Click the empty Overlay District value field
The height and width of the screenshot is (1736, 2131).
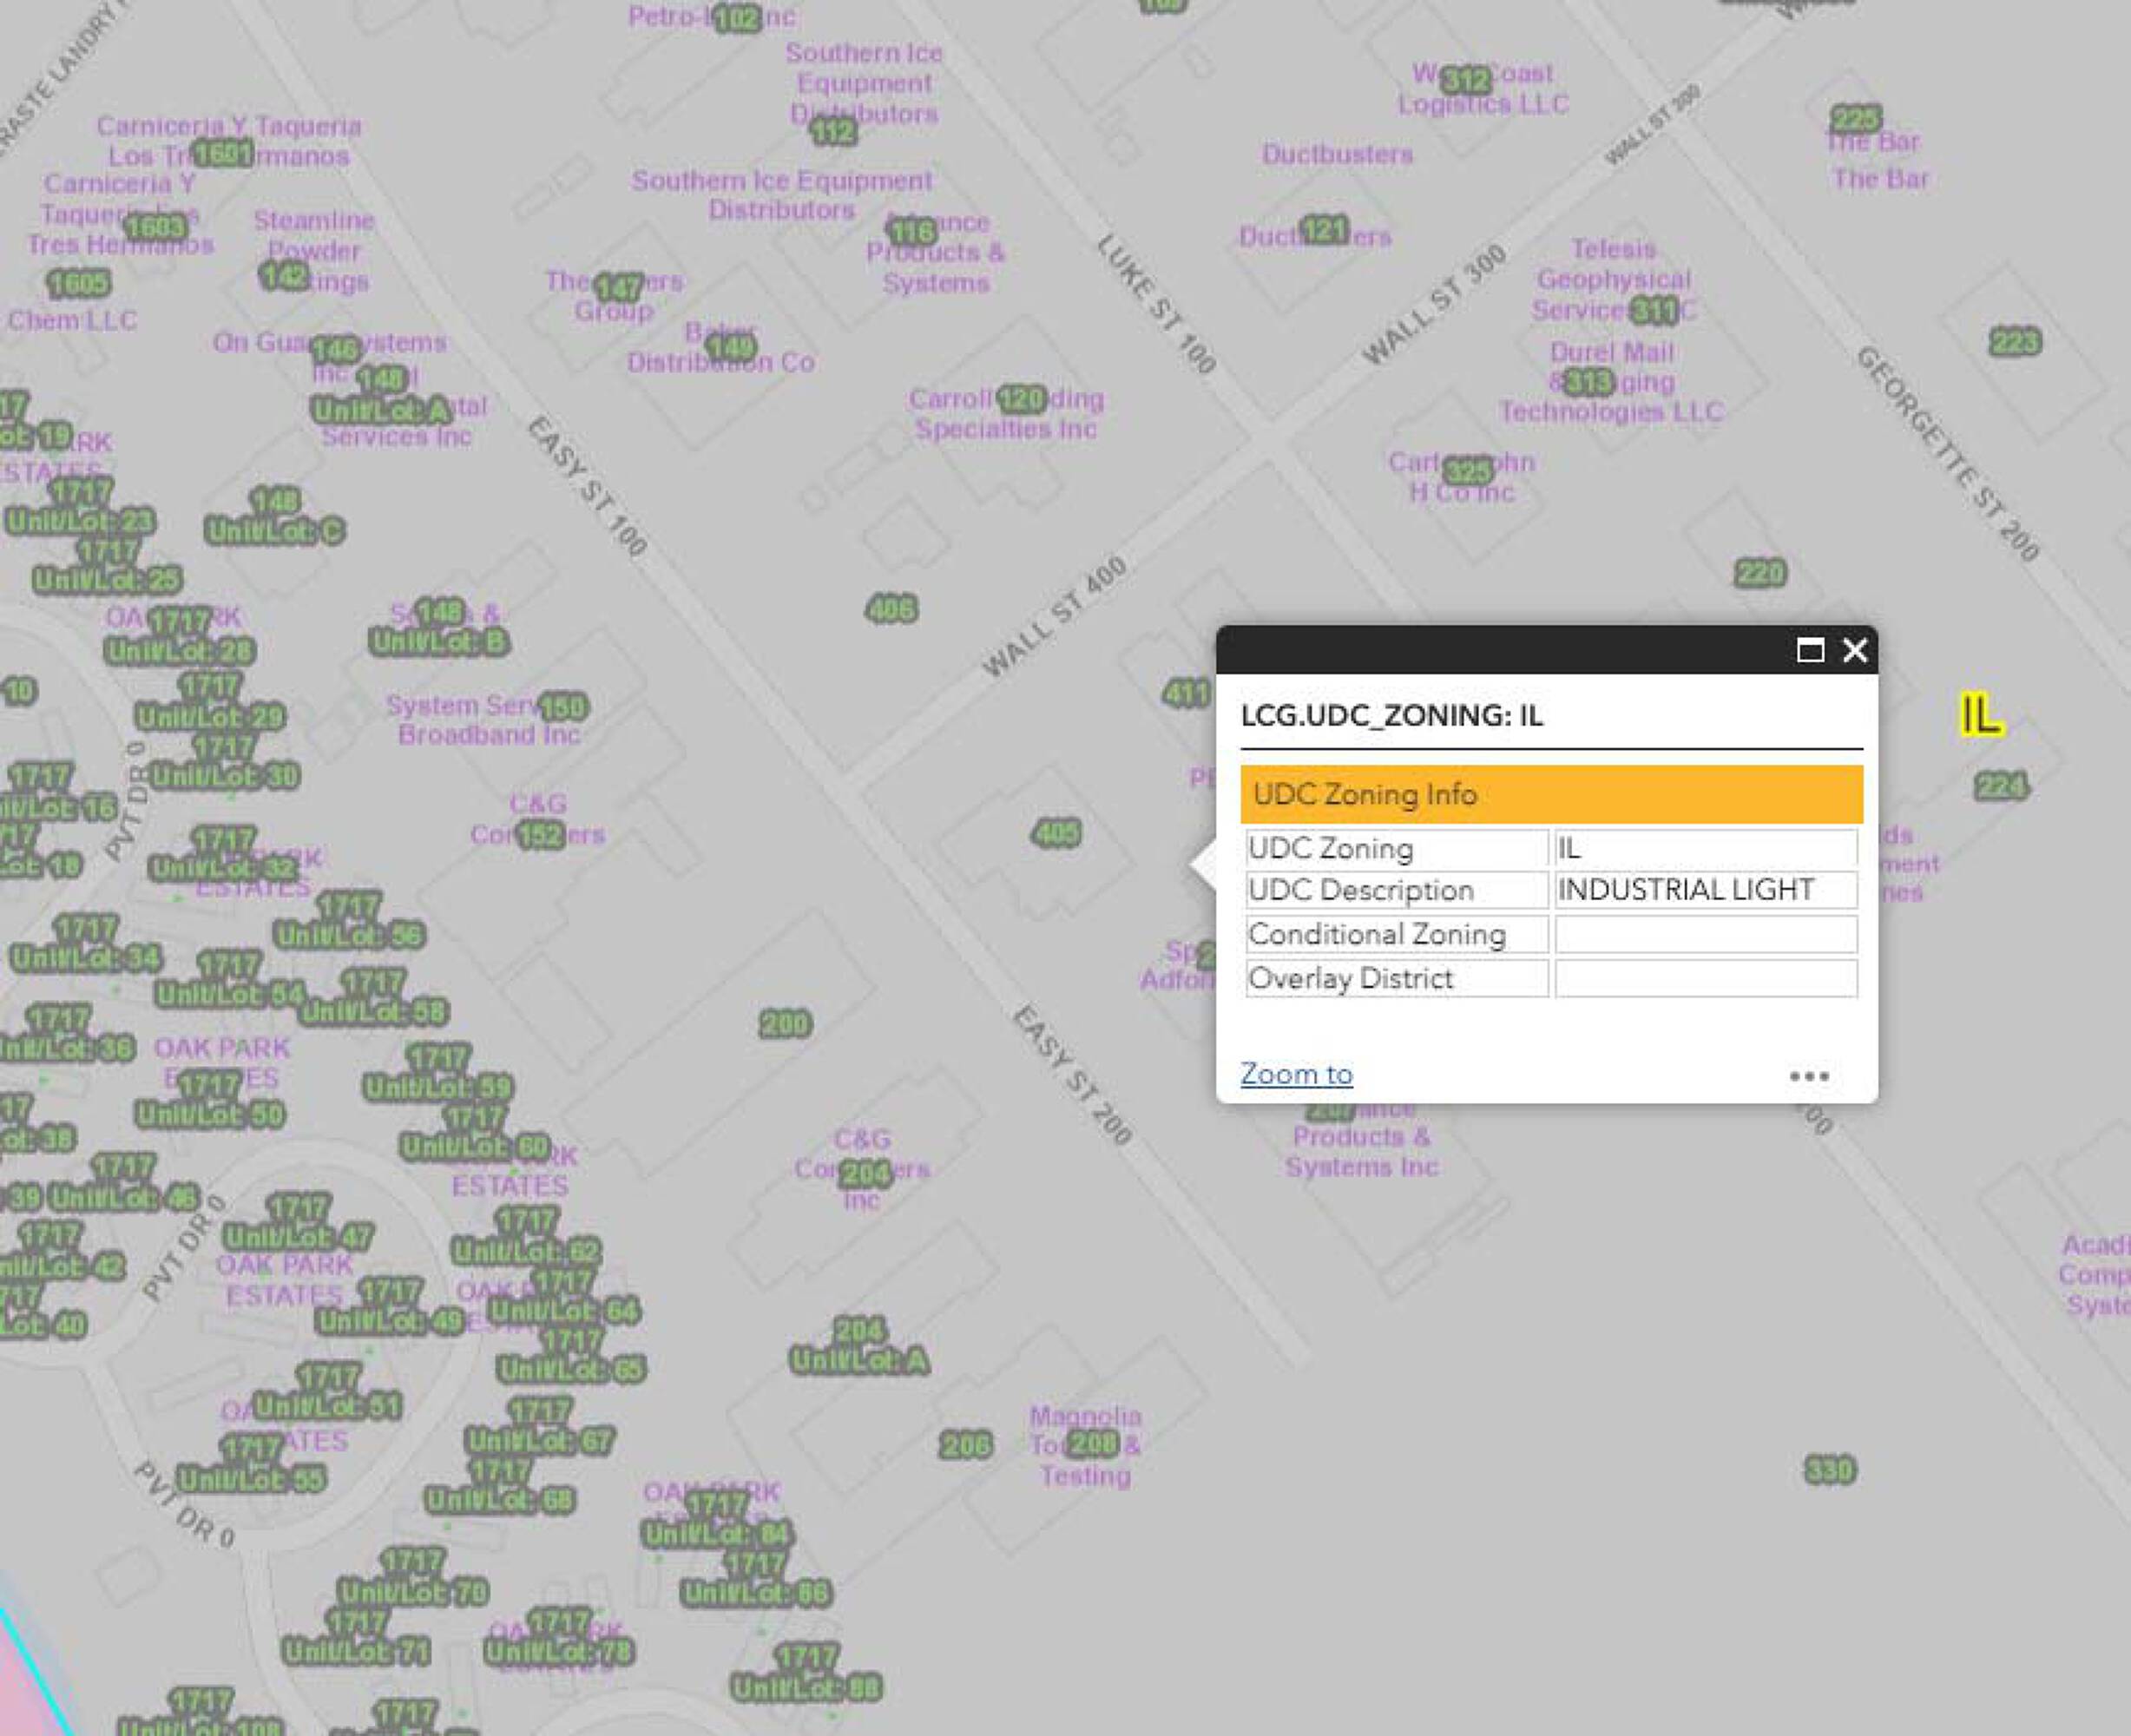[x=1705, y=978]
